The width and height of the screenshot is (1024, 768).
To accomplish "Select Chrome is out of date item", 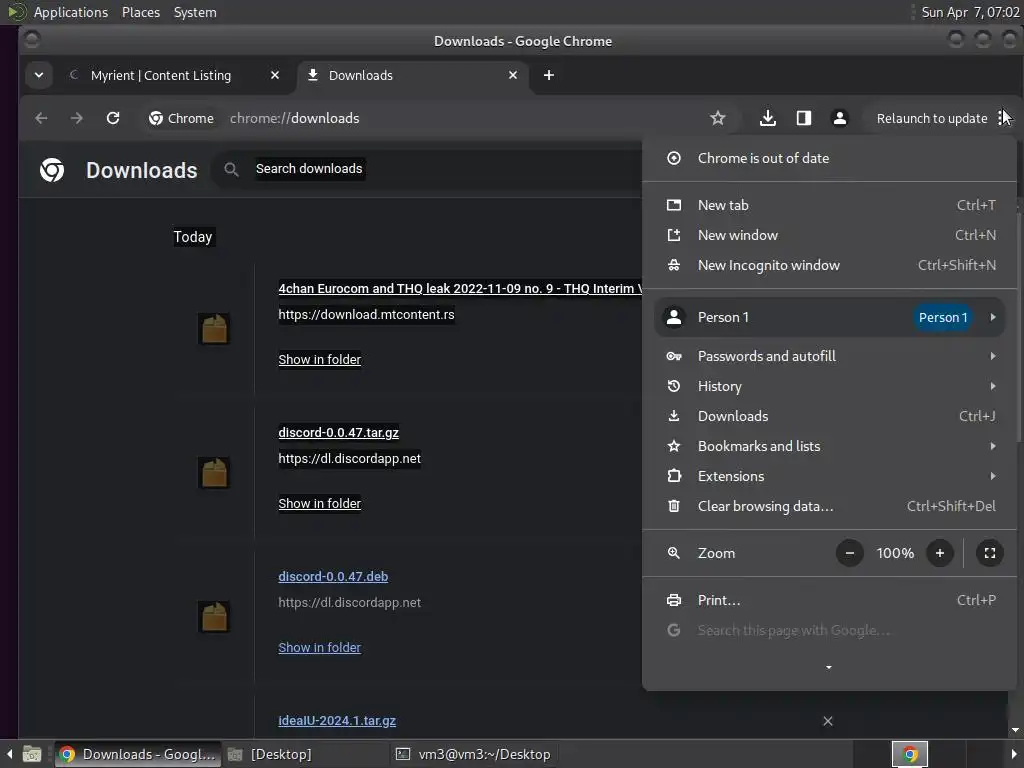I will (829, 158).
